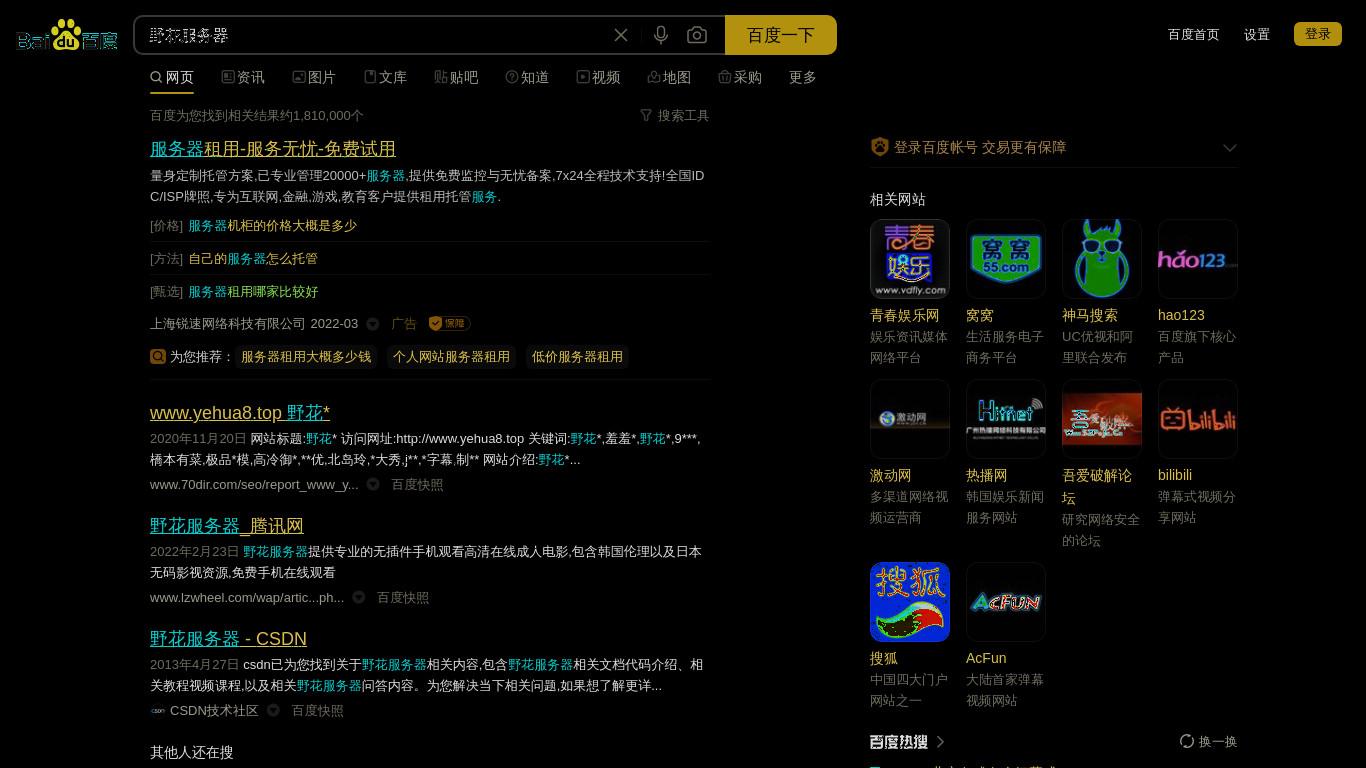The width and height of the screenshot is (1366, 768).
Task: Switch to the 资讯 tab
Action: [x=243, y=77]
